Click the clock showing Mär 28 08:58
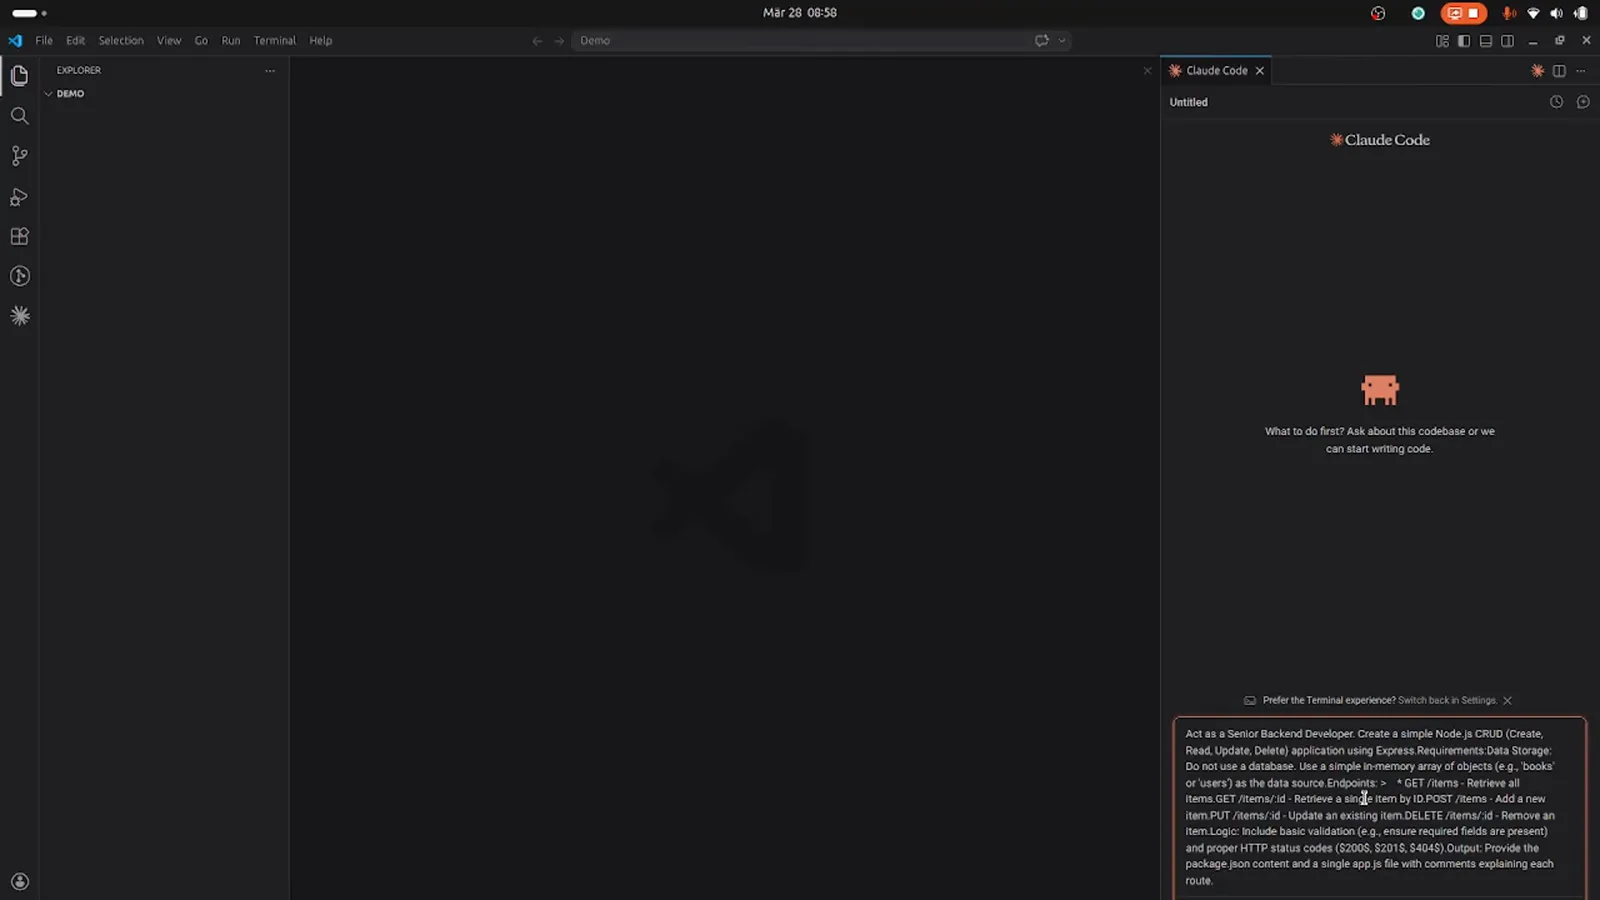 [800, 13]
